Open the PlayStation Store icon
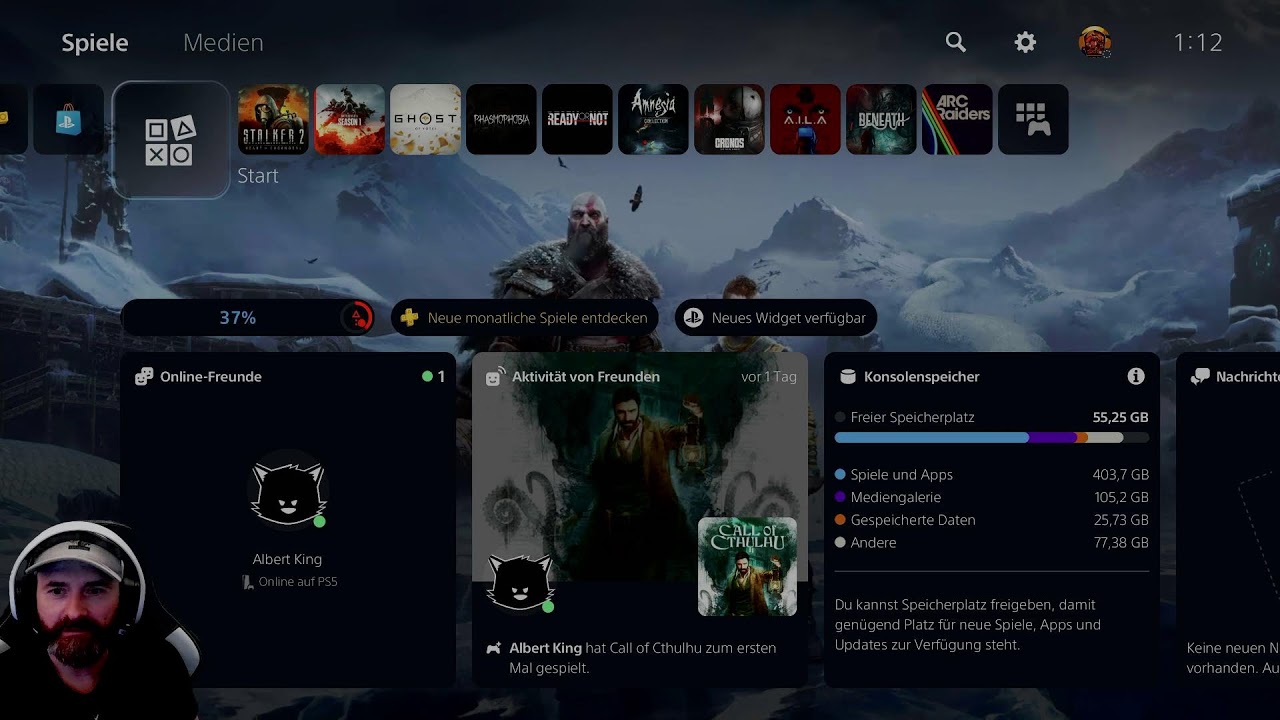 68,119
